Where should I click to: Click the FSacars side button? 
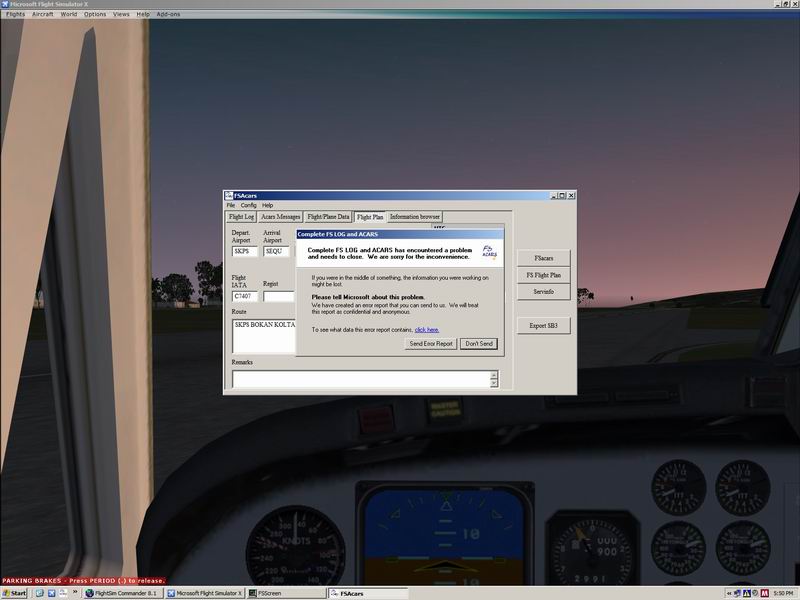543,258
